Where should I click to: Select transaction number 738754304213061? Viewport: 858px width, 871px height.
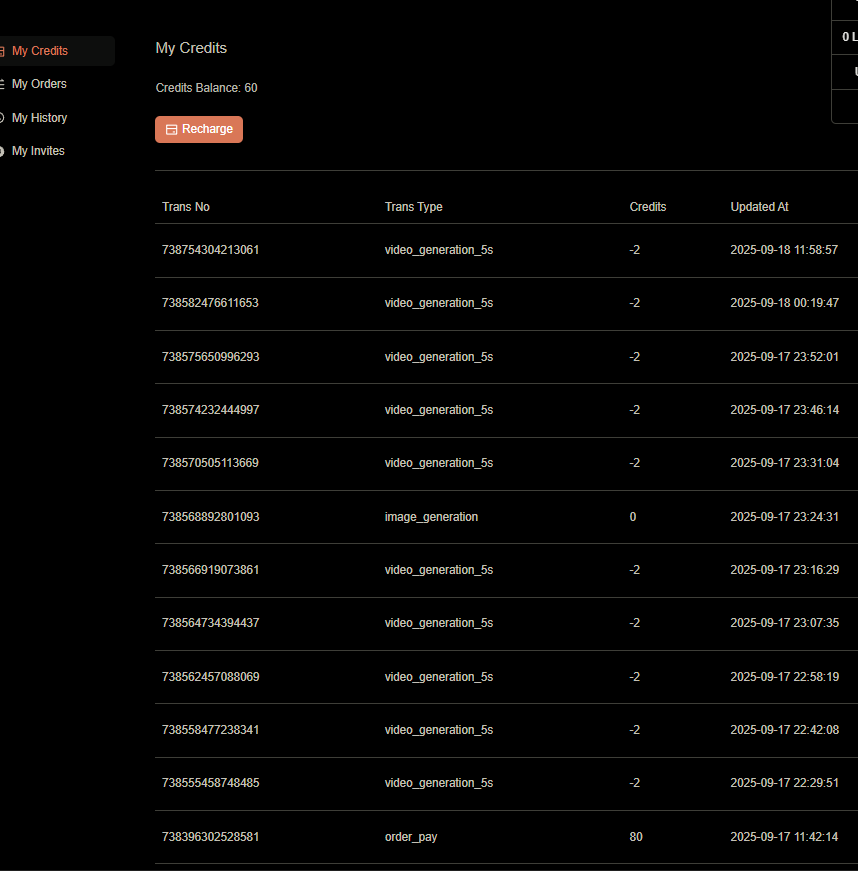pos(210,250)
